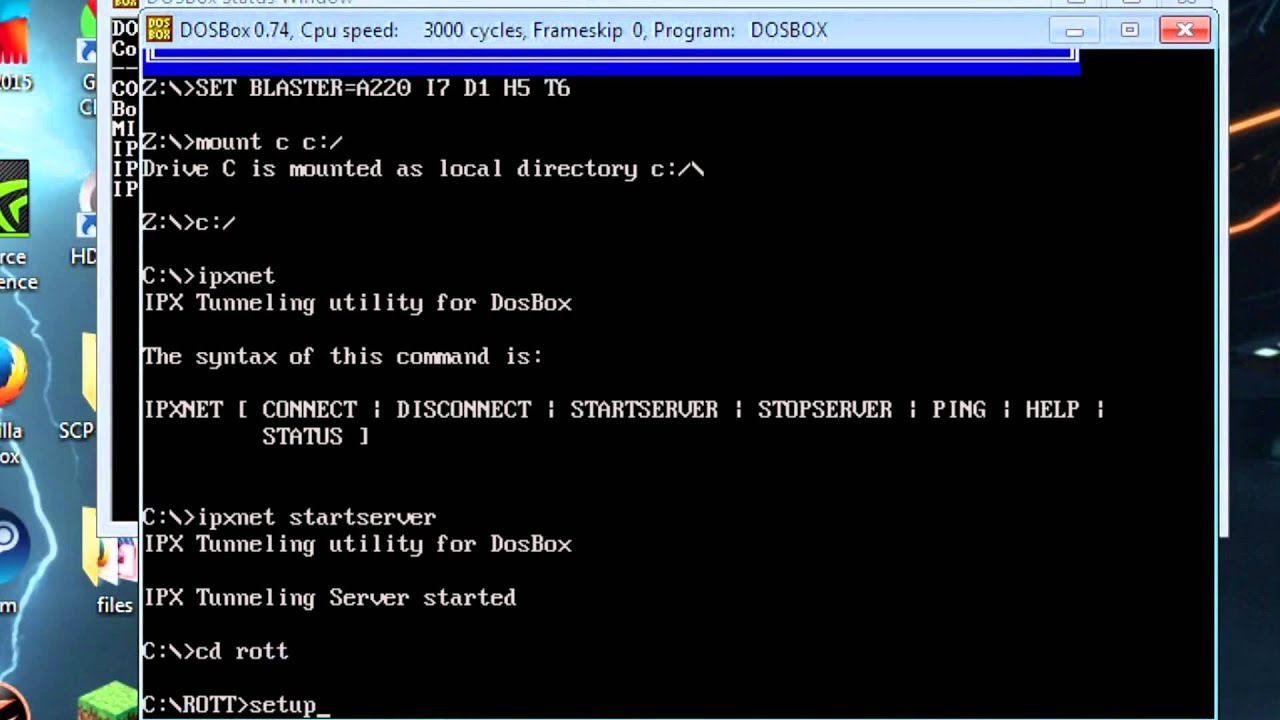Maximize the DOSBox 0.74 window
Screen dimensions: 1280x720
pyautogui.click(x=1130, y=30)
